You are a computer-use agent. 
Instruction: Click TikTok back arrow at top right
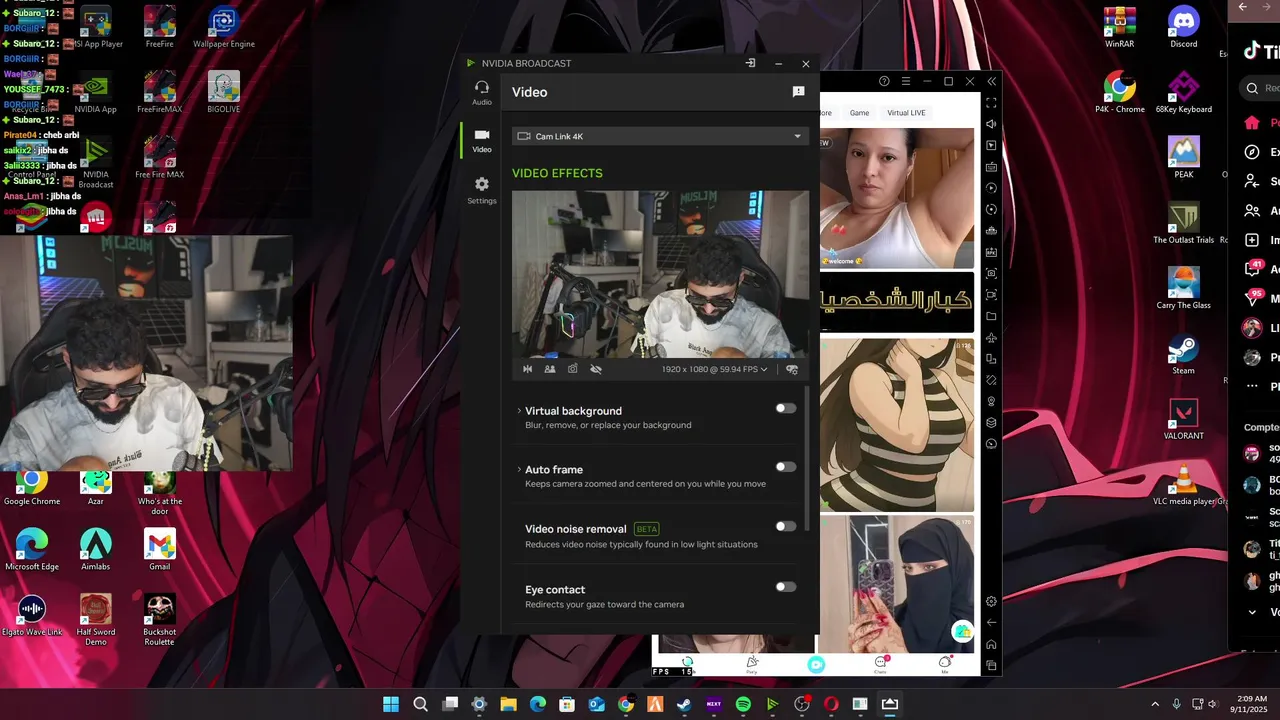coord(1242,7)
